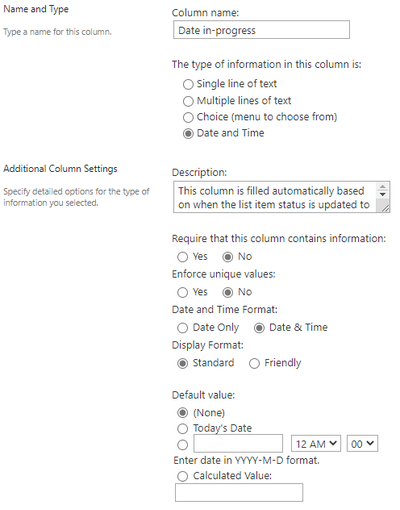Click inside the Description text box
Image resolution: width=400 pixels, height=510 pixels.
coord(275,197)
